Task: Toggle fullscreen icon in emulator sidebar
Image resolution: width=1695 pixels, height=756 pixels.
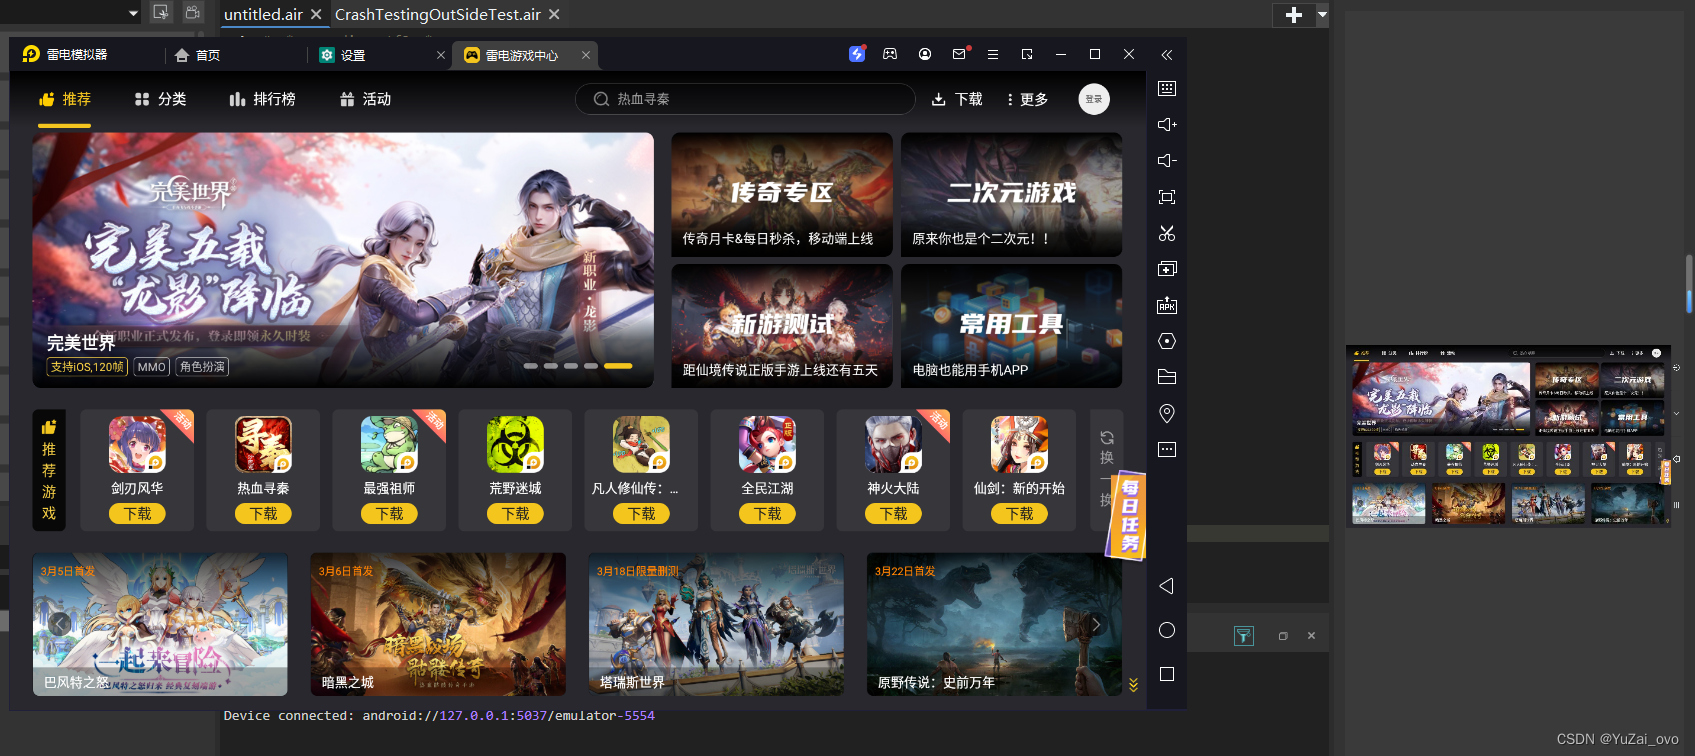Action: pyautogui.click(x=1166, y=197)
